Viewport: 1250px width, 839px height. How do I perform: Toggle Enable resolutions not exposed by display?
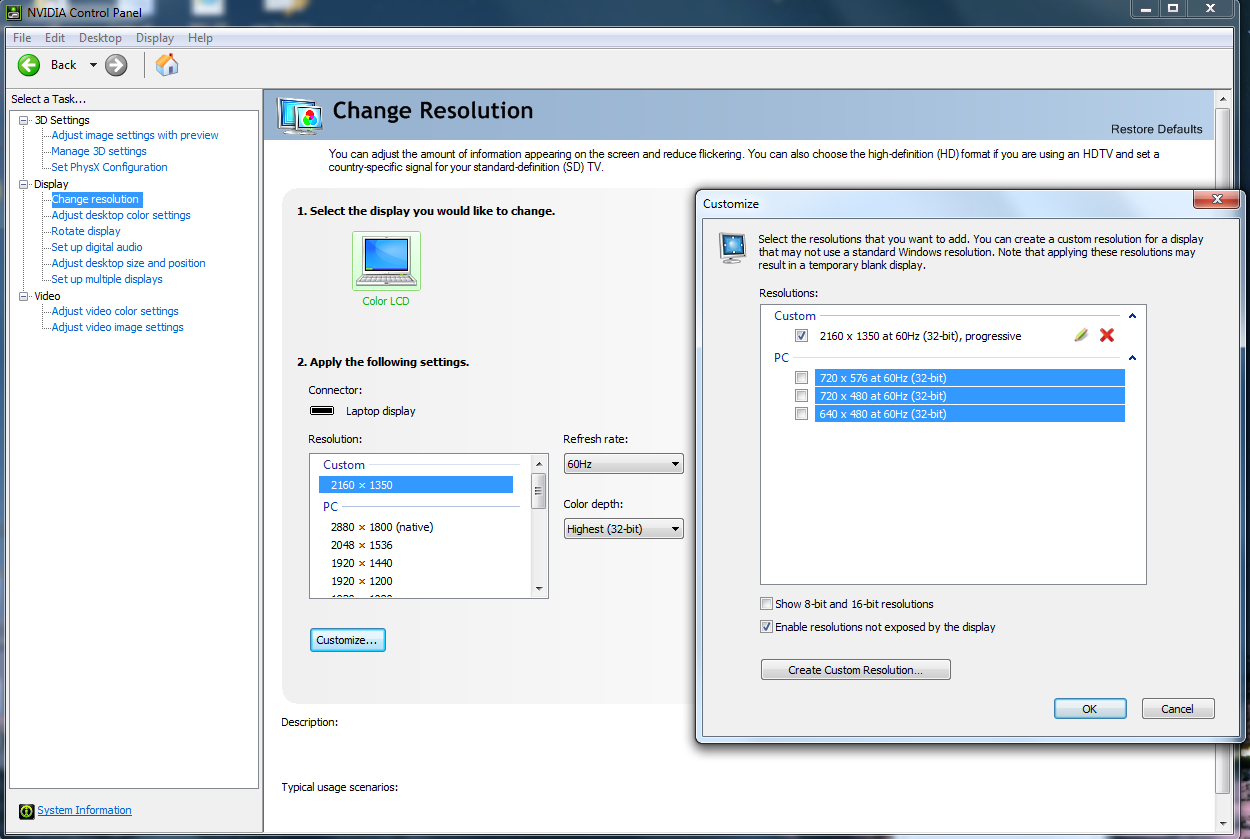pos(767,627)
